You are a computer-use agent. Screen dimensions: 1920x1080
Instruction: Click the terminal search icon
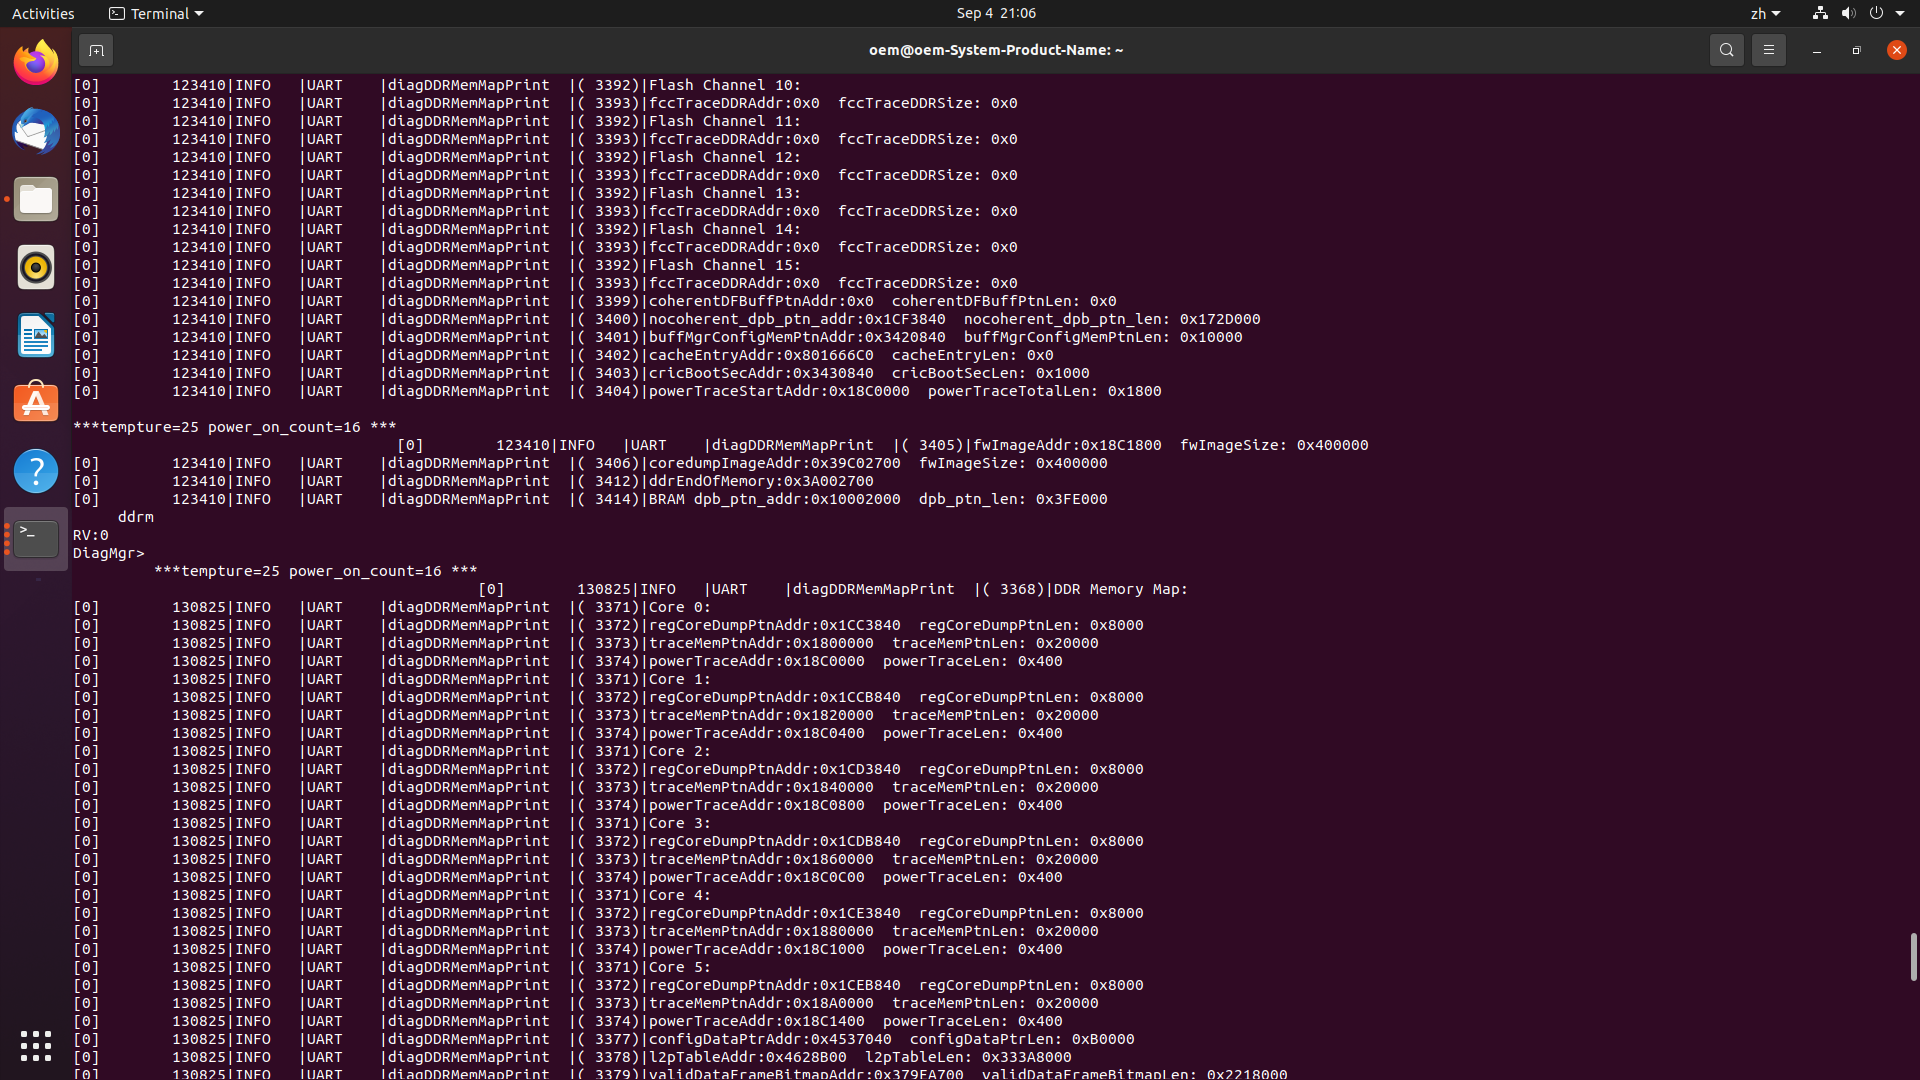pyautogui.click(x=1726, y=50)
